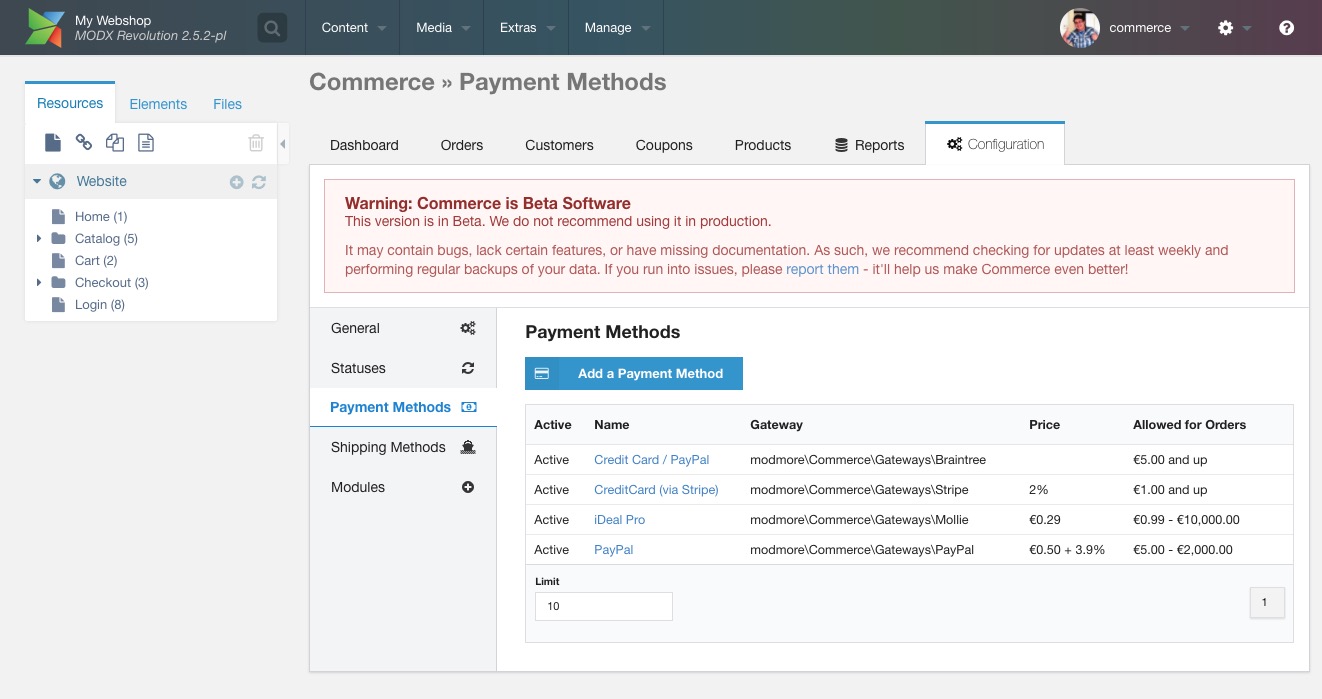Focus the Limit input field

coord(604,606)
